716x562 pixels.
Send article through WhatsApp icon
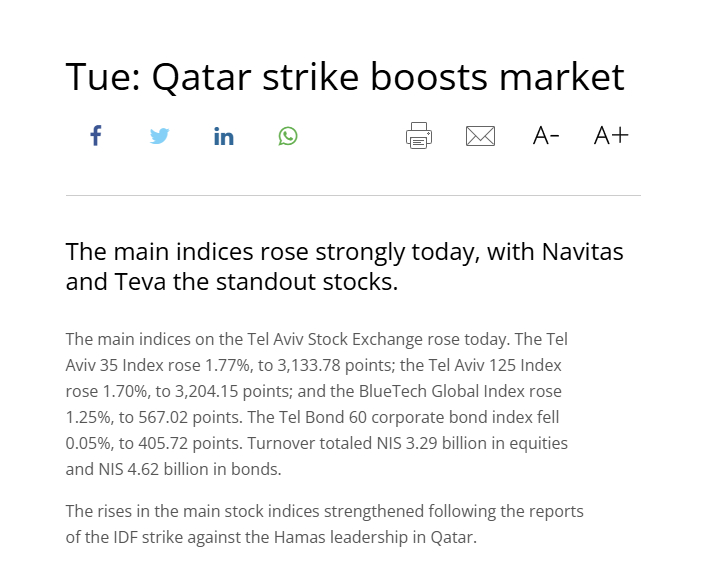click(288, 136)
